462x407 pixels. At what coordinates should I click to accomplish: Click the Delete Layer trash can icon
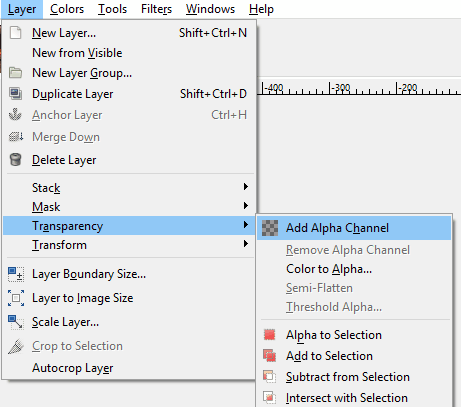[x=15, y=160]
